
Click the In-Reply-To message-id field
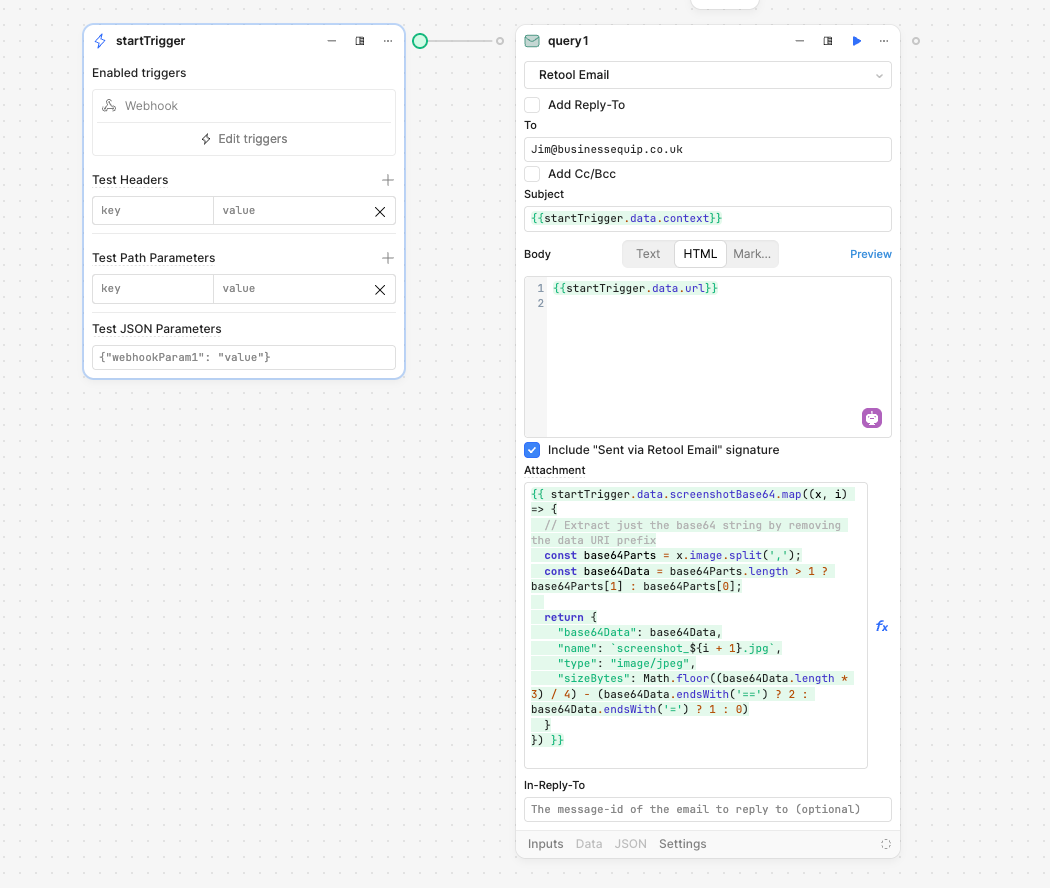point(707,809)
